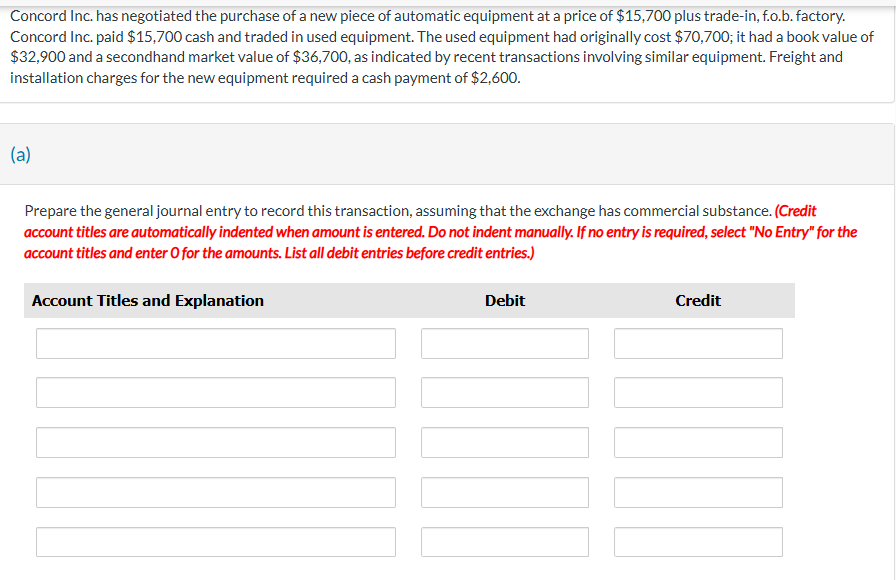
Task: Select the third Account Titles input box
Action: point(215,442)
